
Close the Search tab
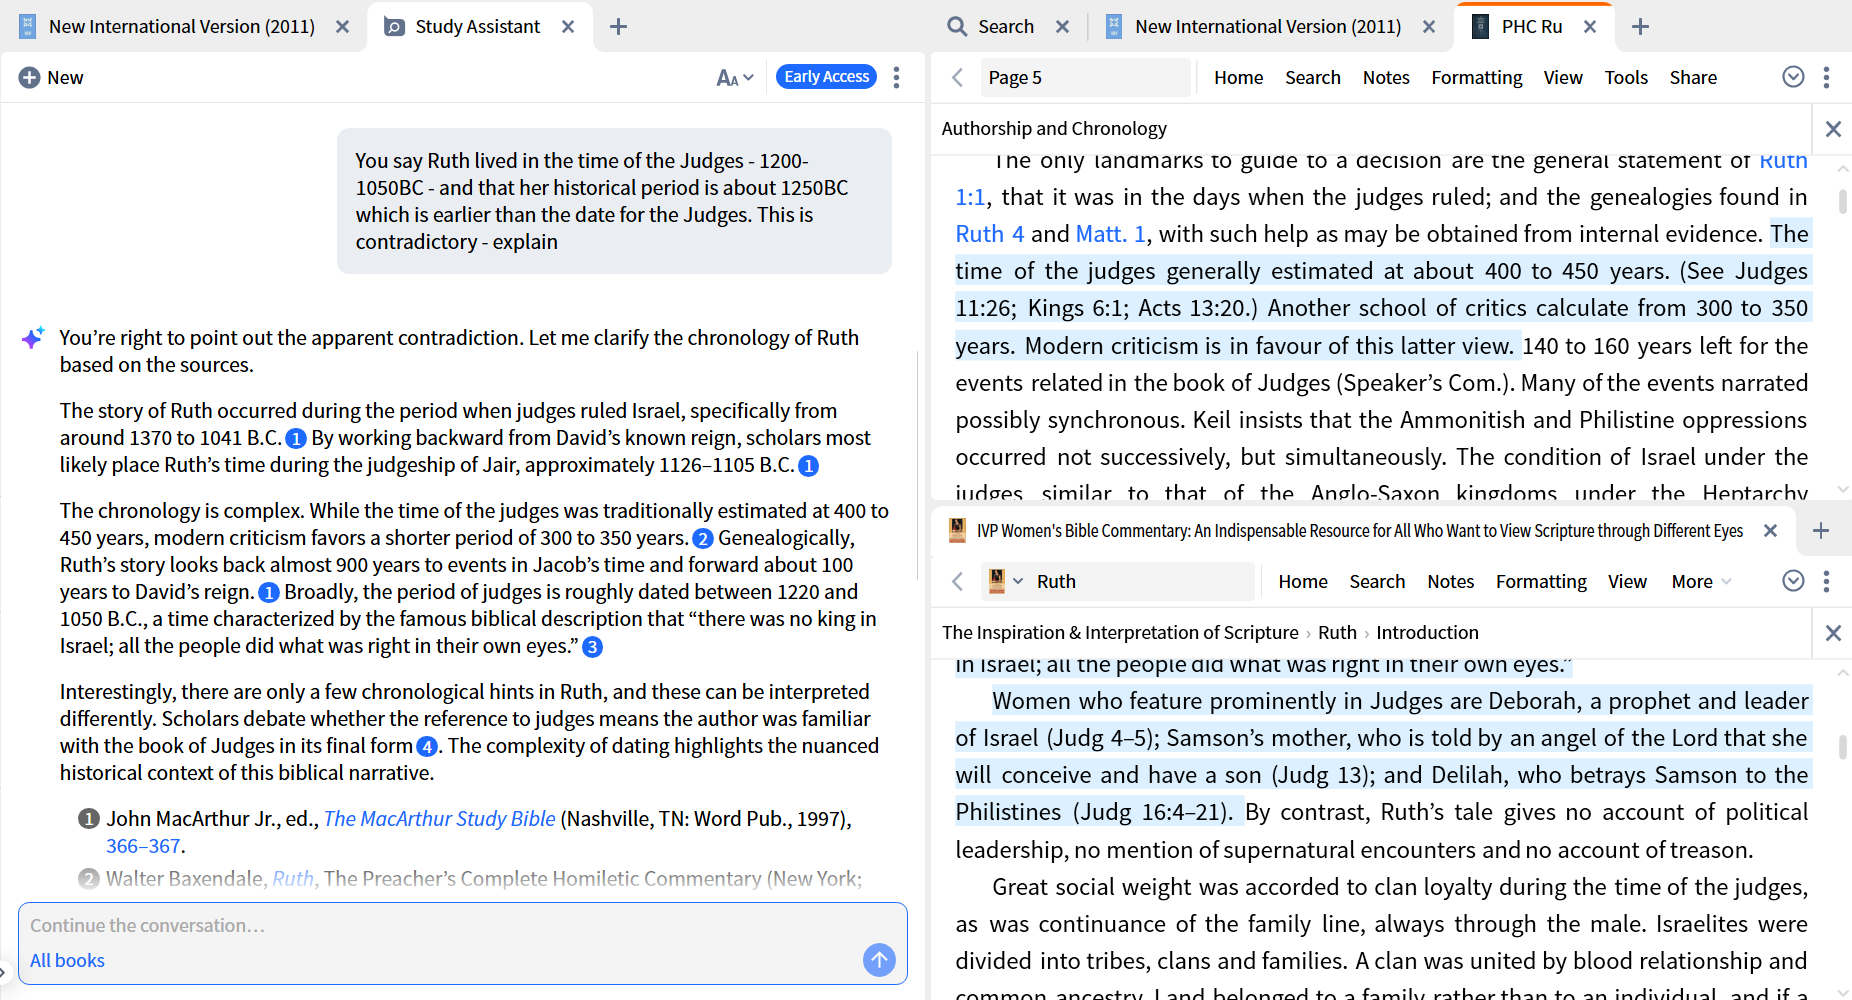tap(1063, 27)
